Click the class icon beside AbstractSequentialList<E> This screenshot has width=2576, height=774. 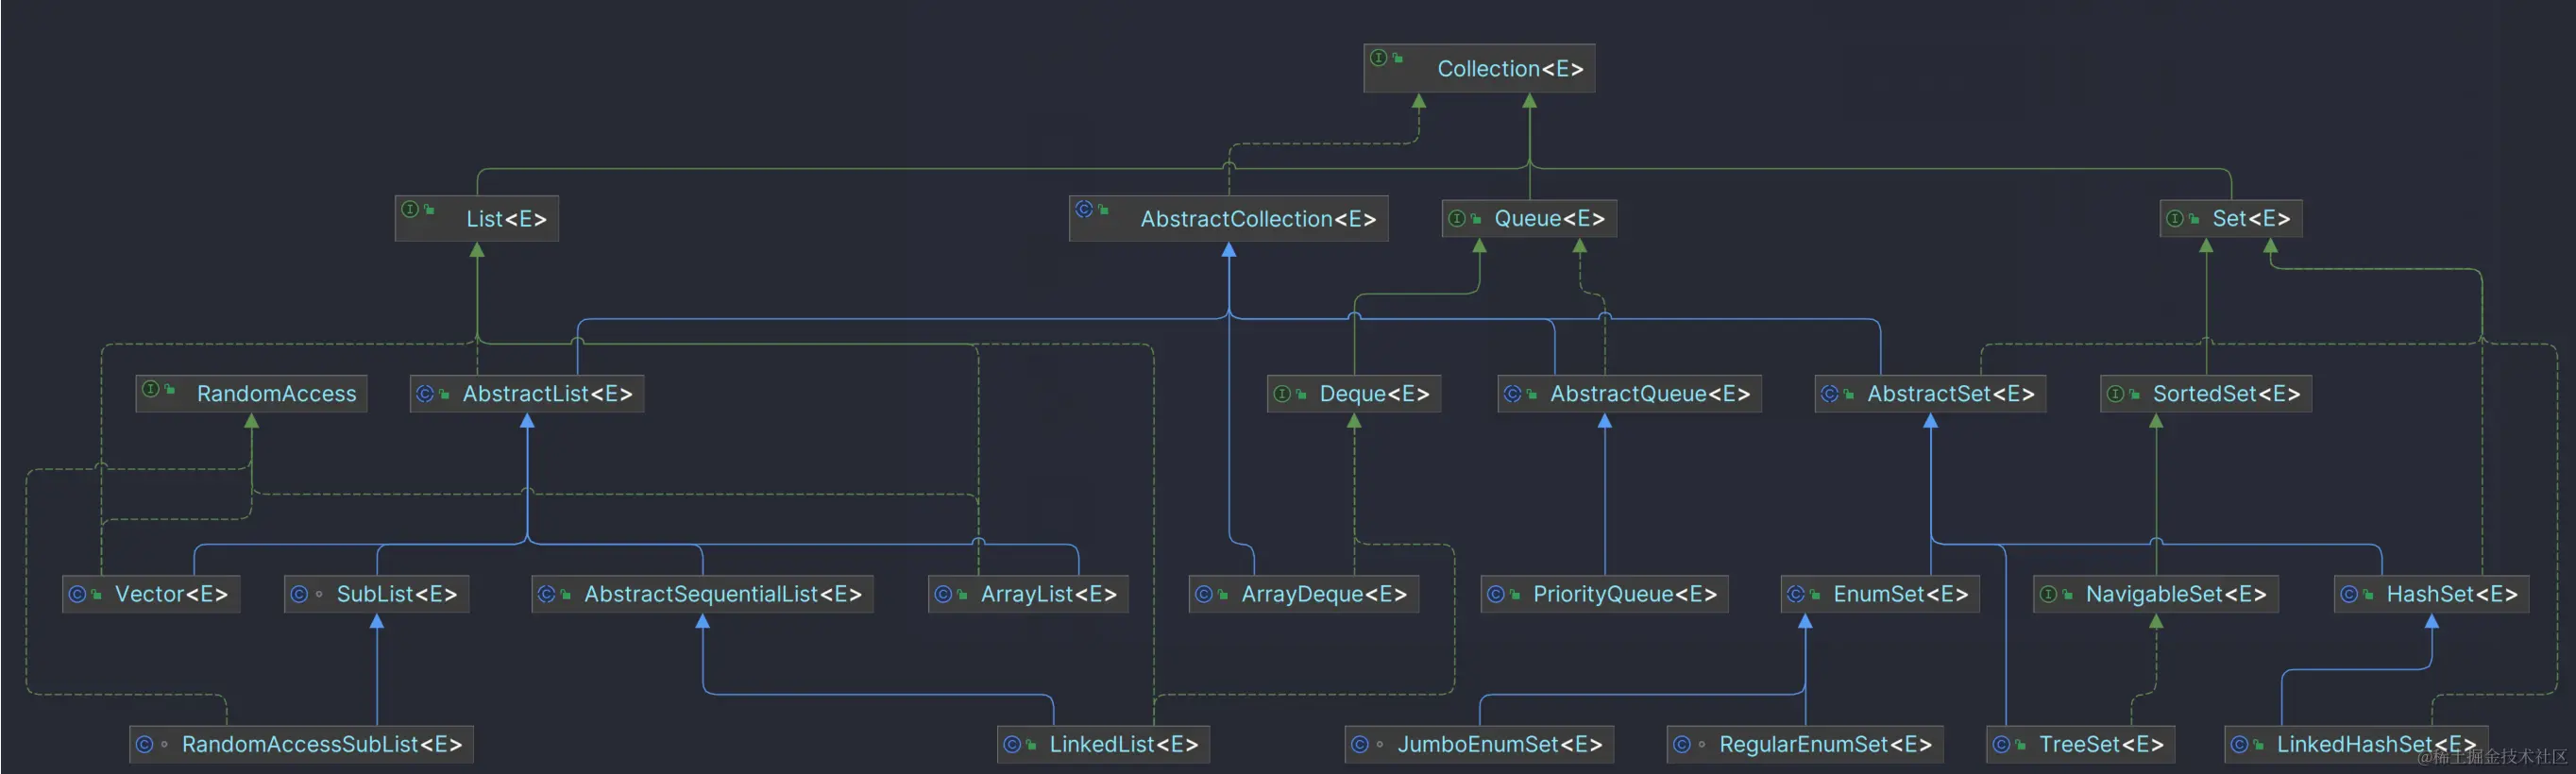click(547, 594)
